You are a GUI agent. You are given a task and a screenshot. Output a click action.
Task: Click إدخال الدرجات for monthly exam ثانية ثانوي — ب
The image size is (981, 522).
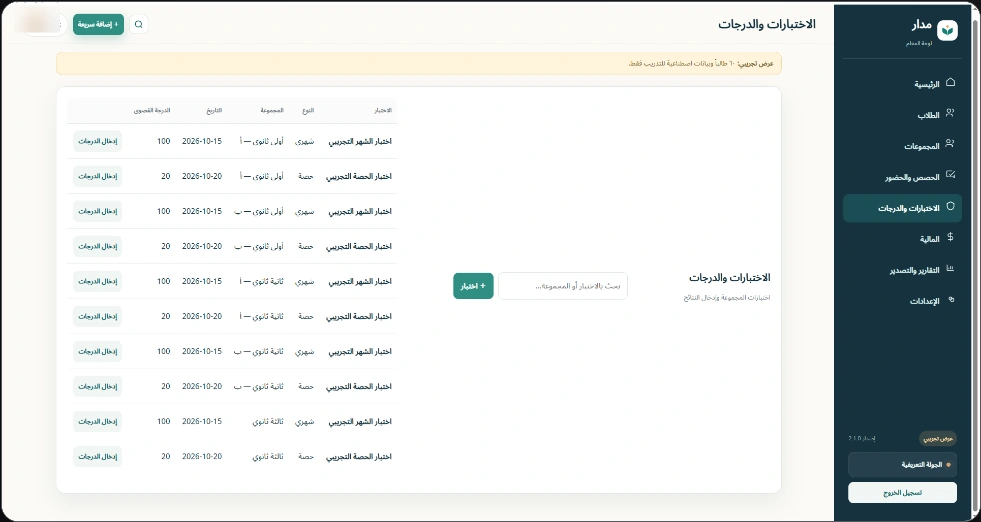[98, 352]
